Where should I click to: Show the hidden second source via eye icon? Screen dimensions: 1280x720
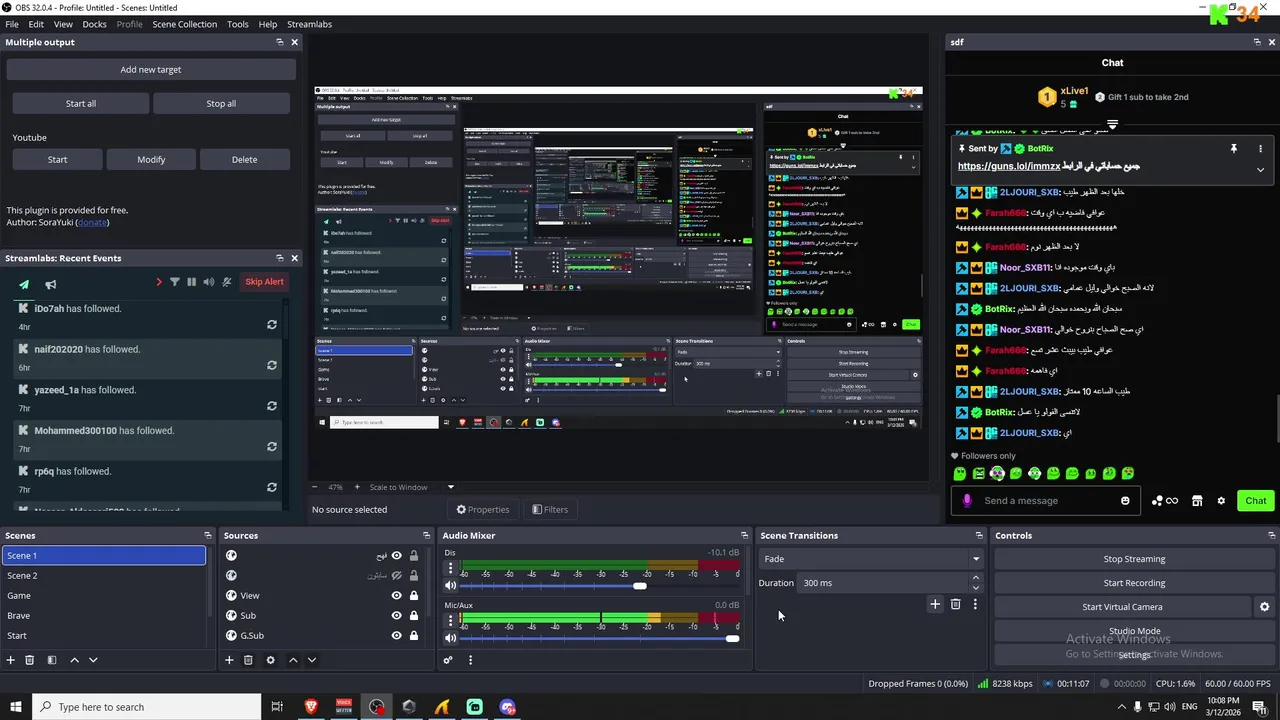[397, 576]
